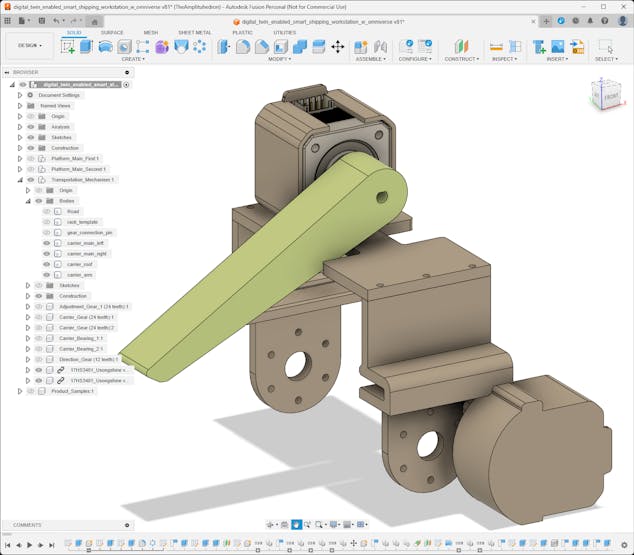Screen dimensions: 634x555
Task: Click the Measure tool in Inspect
Action: (x=496, y=46)
